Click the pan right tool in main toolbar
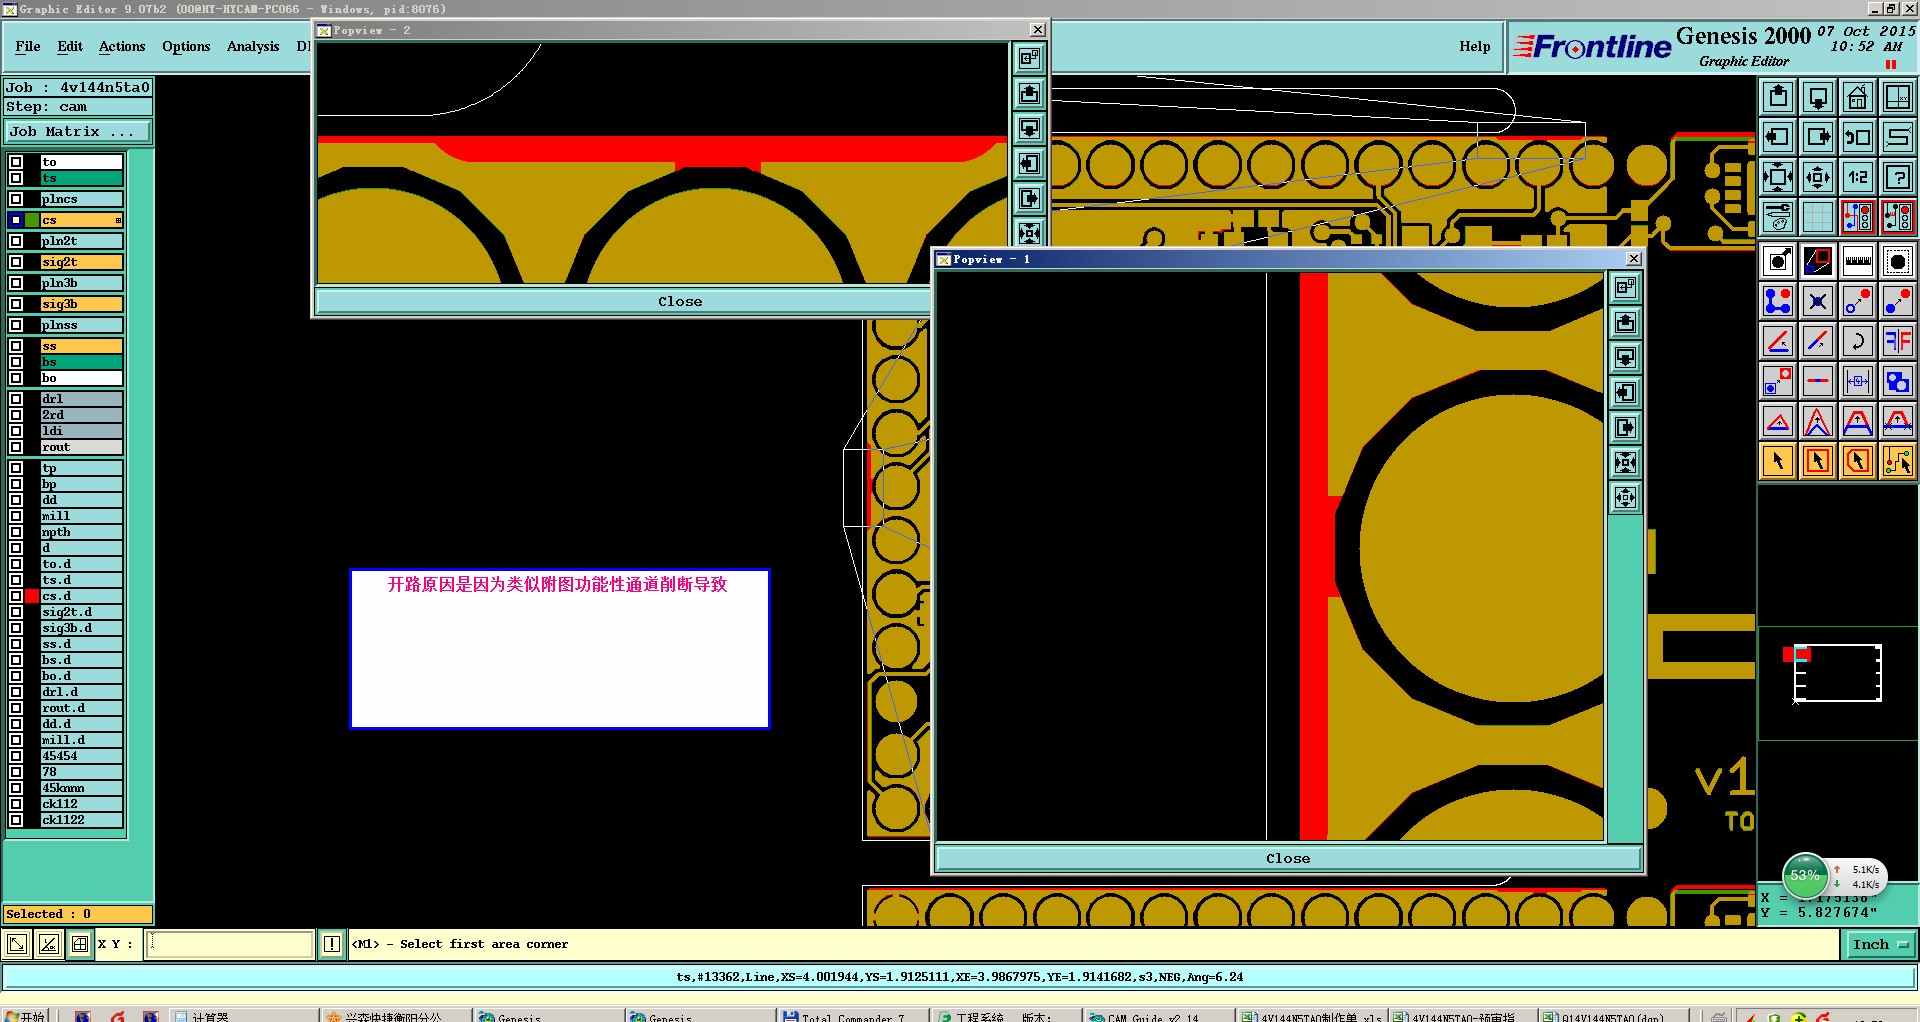 [1818, 137]
